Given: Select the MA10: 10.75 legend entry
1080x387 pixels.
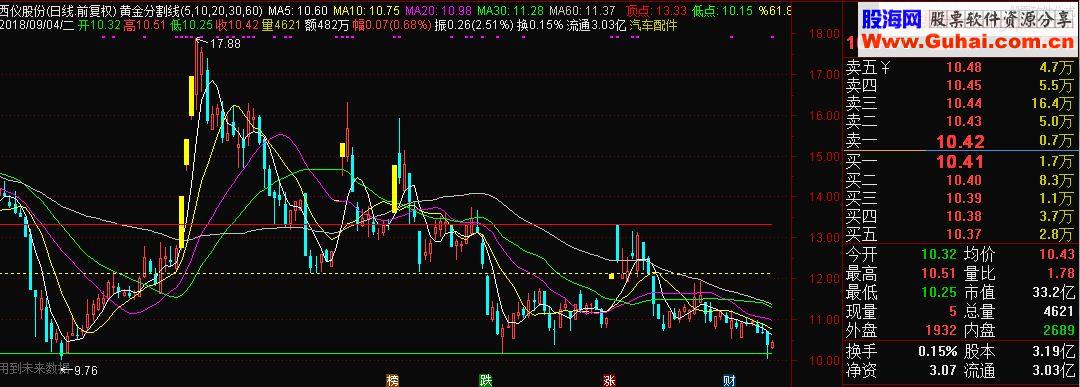Looking at the screenshot, I should pyautogui.click(x=366, y=11).
